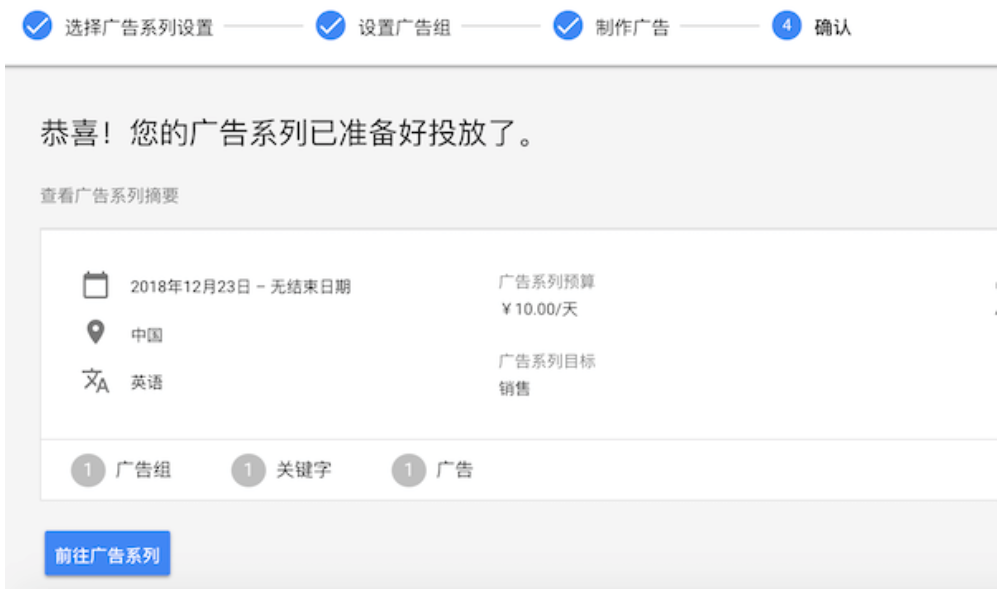Click the checkmark icon for 选择广告系列设置 step
This screenshot has height=597, width=999.
pos(37,26)
